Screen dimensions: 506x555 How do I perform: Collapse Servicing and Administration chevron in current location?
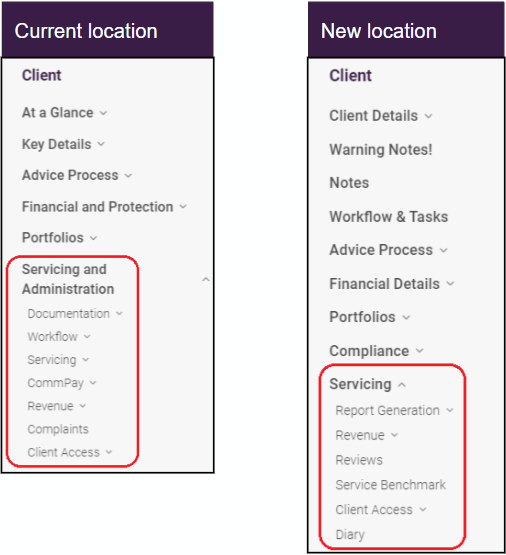pos(206,280)
